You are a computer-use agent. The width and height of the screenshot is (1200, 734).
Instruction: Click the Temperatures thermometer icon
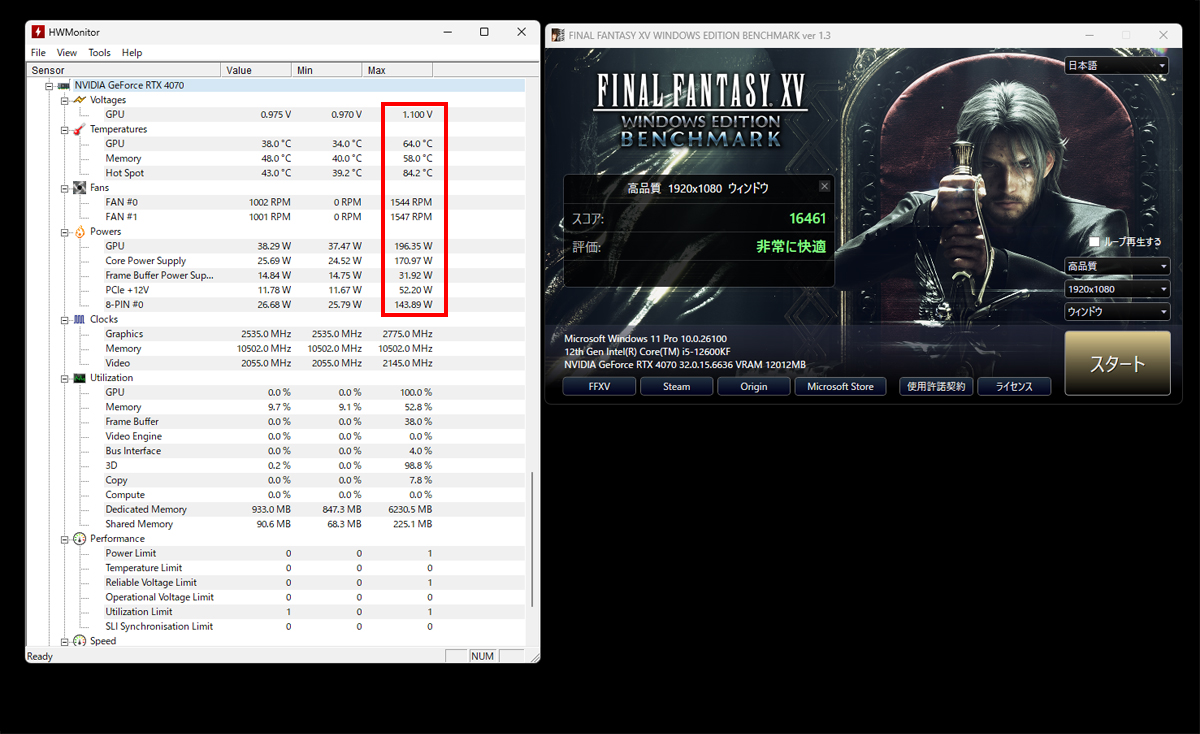tap(78, 129)
